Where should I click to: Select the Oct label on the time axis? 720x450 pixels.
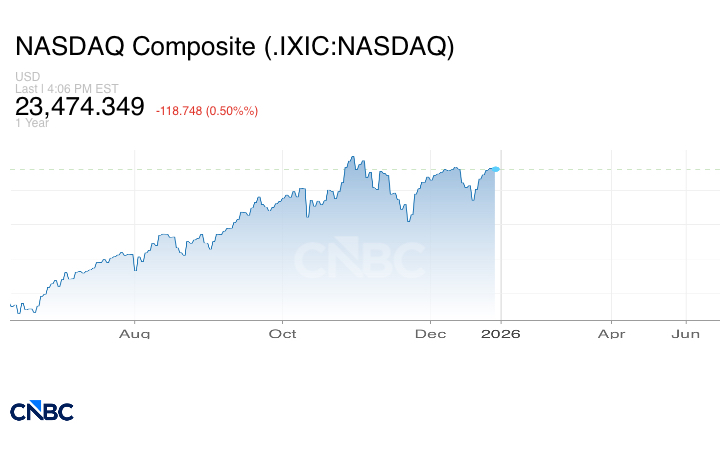[x=283, y=333]
